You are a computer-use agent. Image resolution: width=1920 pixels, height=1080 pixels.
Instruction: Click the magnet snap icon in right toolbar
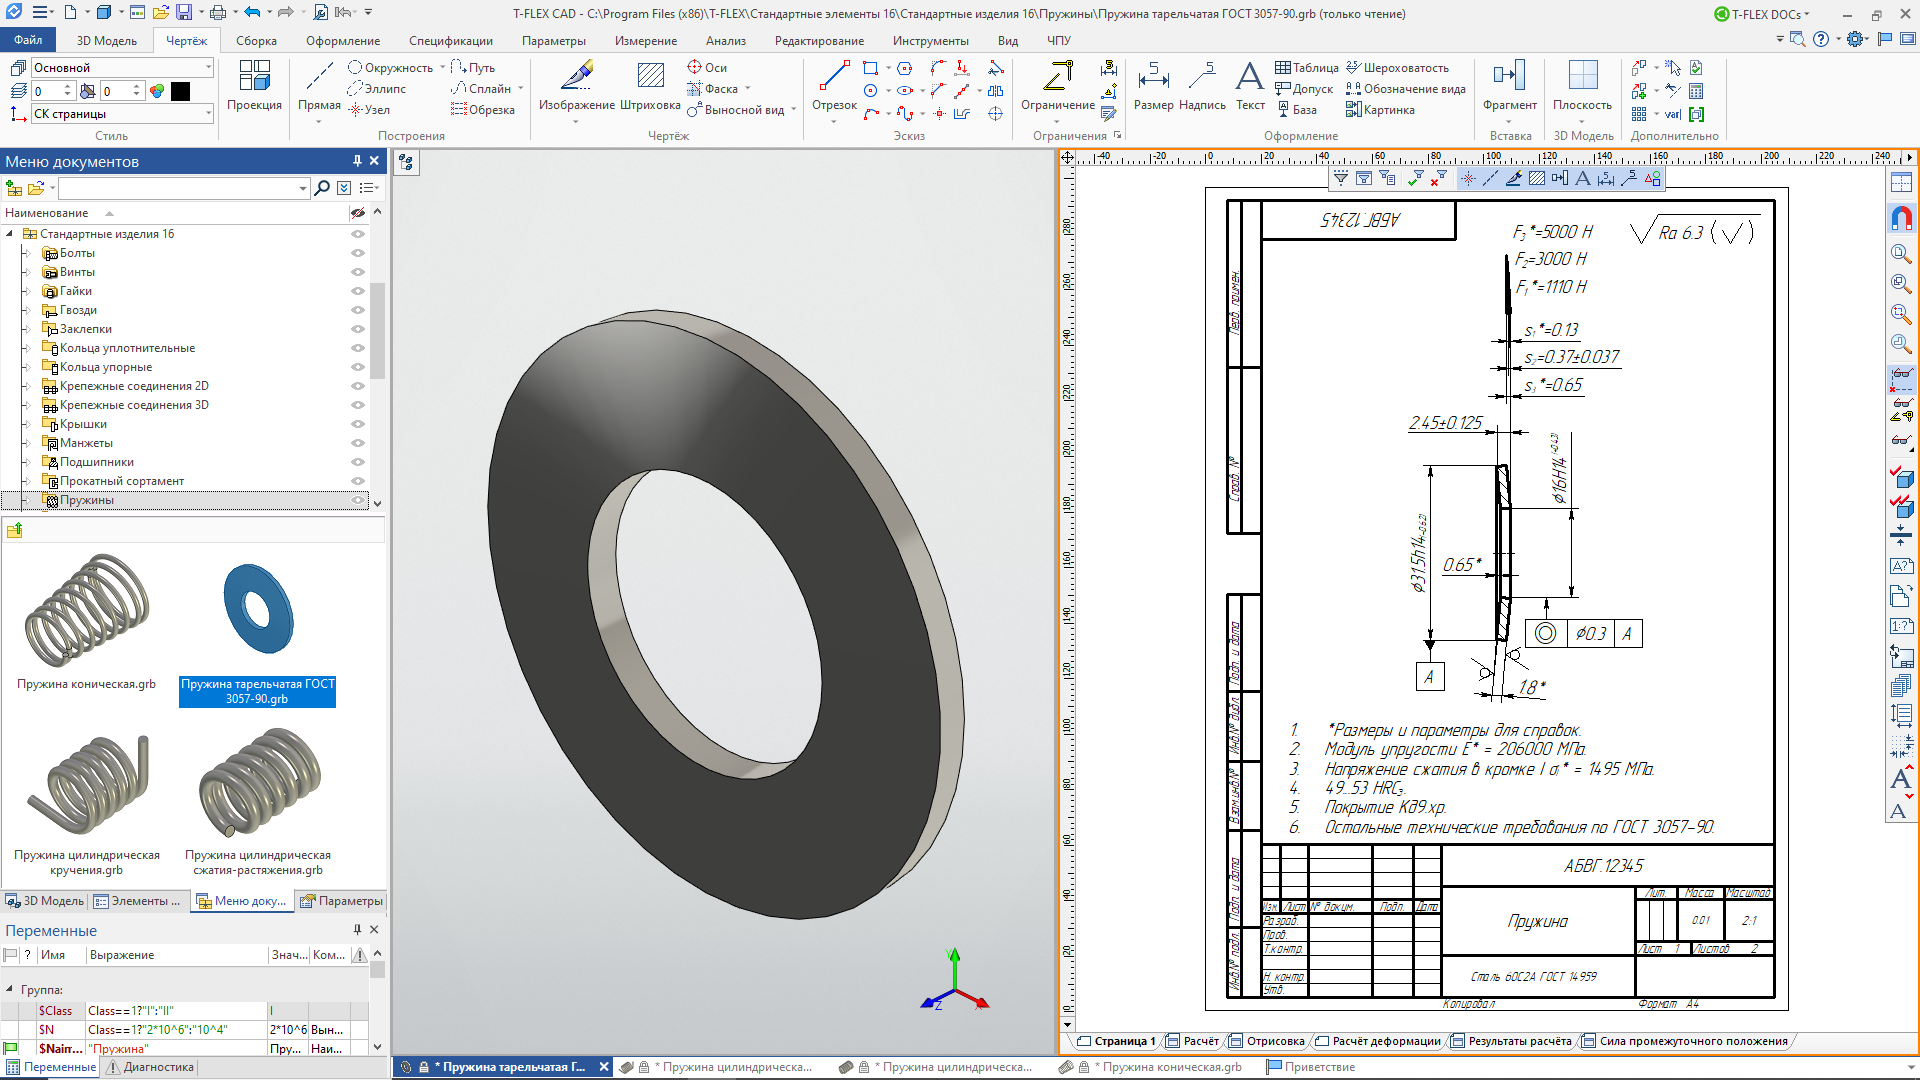pyautogui.click(x=1901, y=217)
